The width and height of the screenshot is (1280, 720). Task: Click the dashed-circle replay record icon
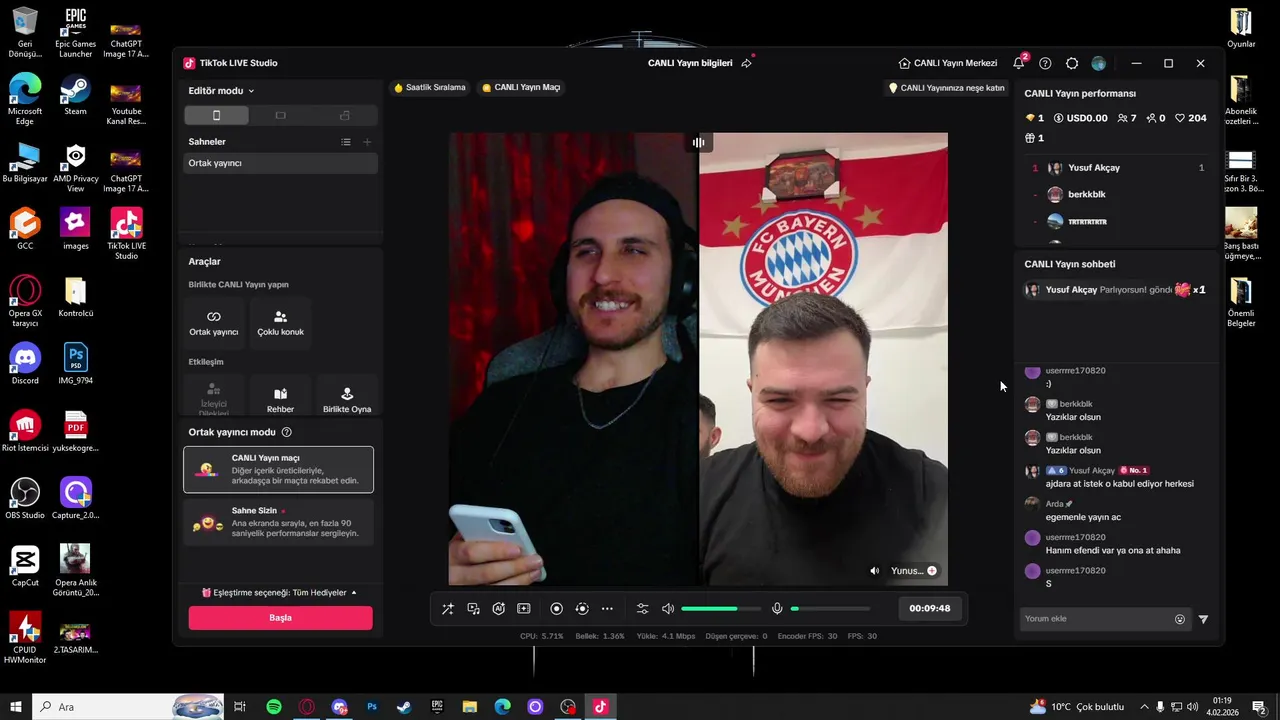[x=581, y=609]
